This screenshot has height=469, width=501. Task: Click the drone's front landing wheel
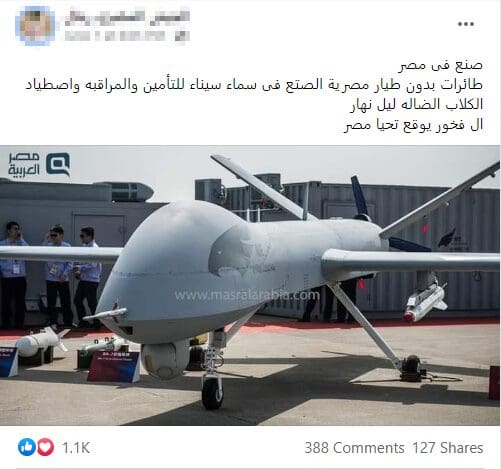point(212,393)
